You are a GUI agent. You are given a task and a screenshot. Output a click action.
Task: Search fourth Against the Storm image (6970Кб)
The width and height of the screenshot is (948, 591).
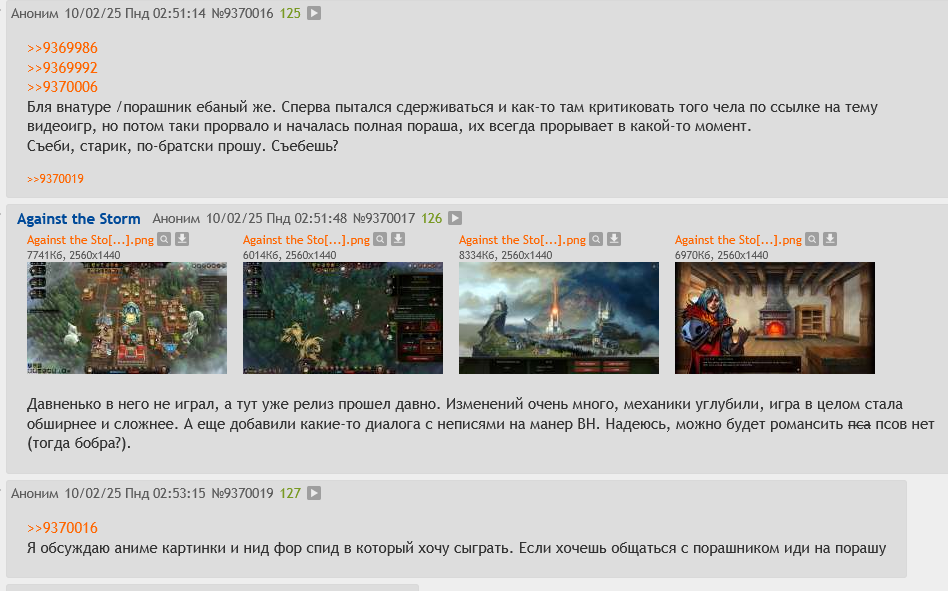(x=812, y=239)
